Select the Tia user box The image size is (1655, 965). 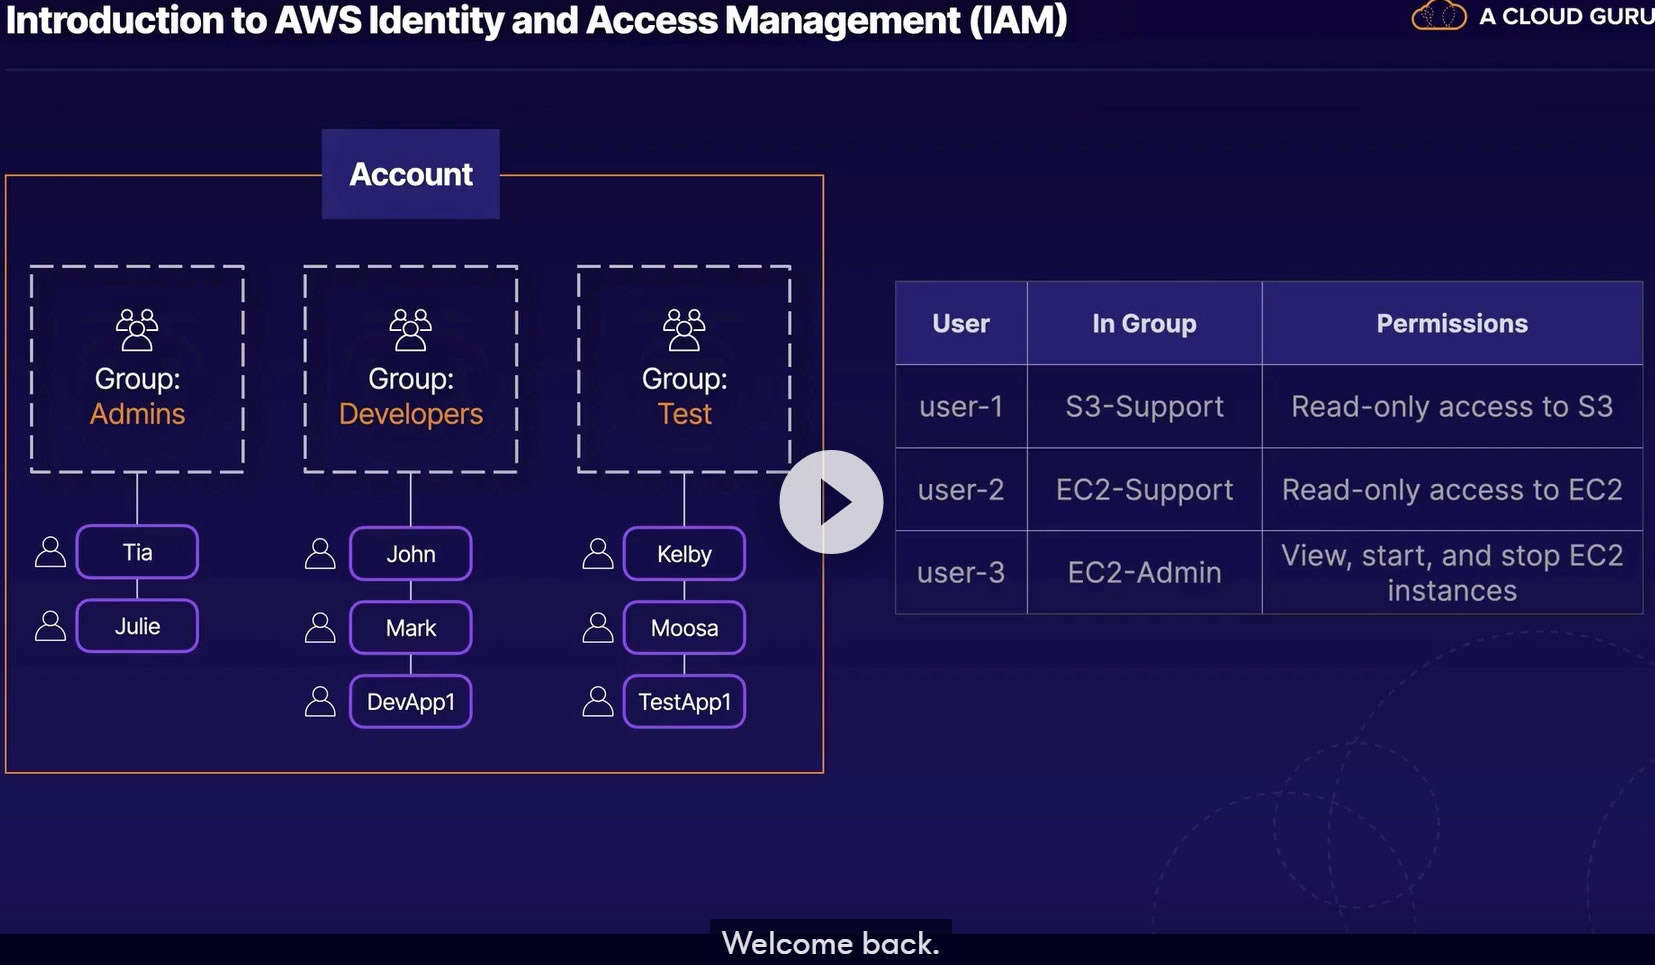(137, 552)
